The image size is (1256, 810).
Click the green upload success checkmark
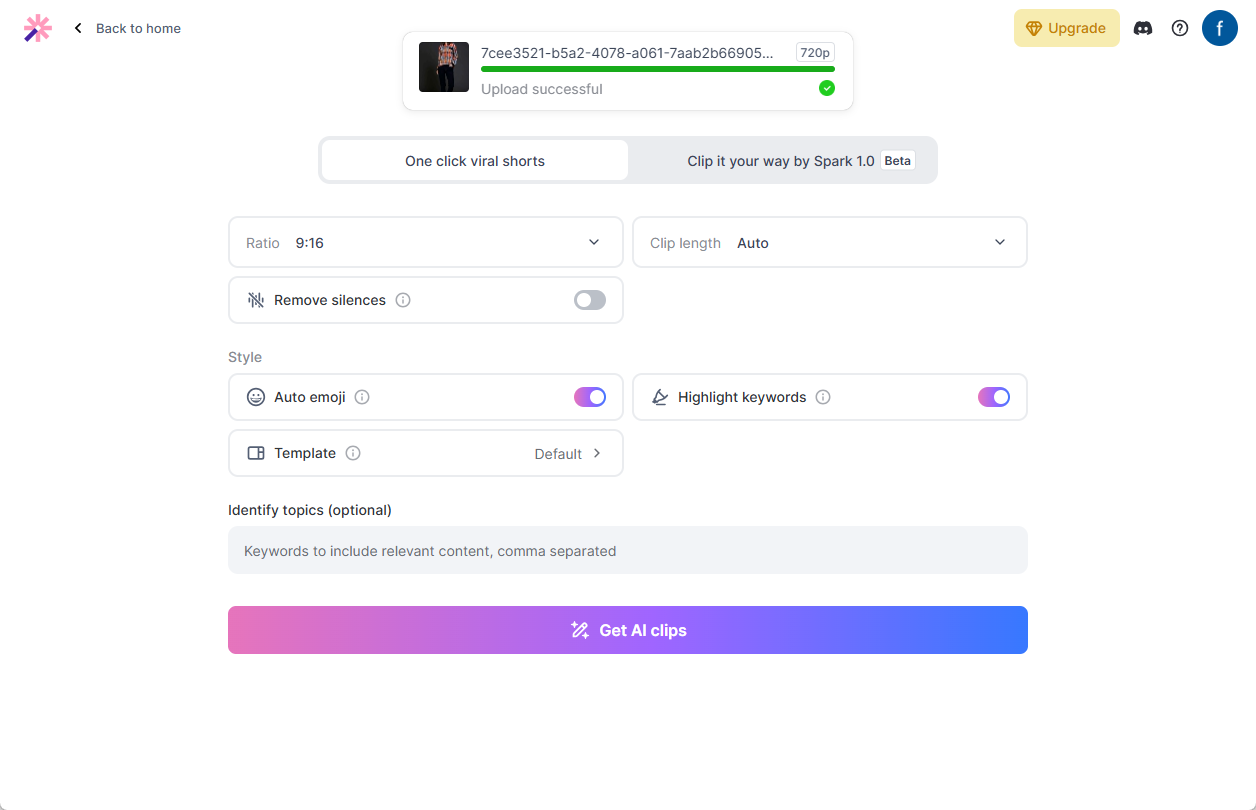pyautogui.click(x=827, y=88)
